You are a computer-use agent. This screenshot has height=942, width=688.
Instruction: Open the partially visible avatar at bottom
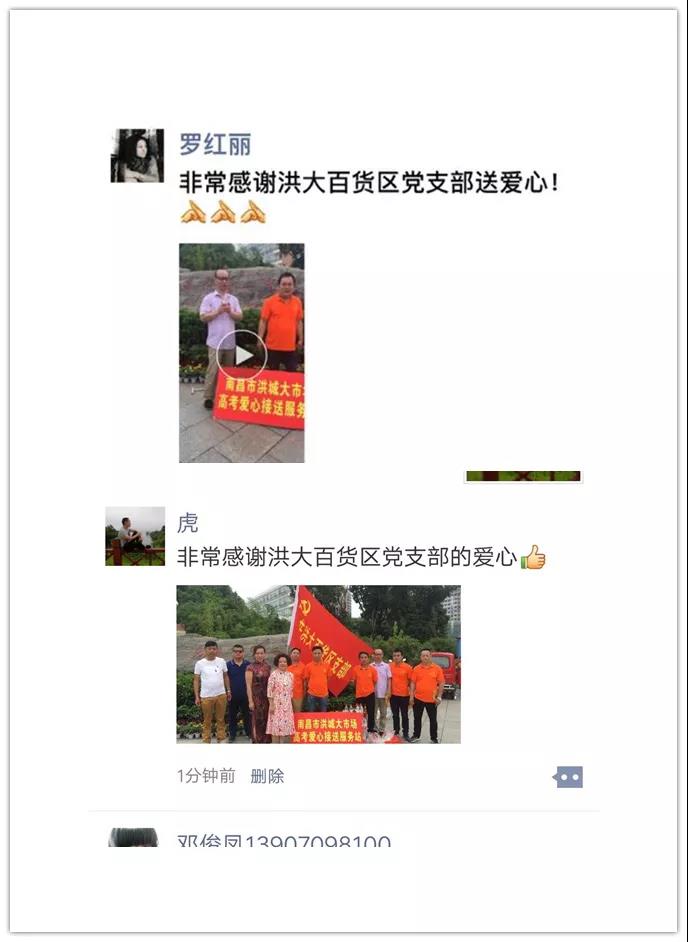133,837
